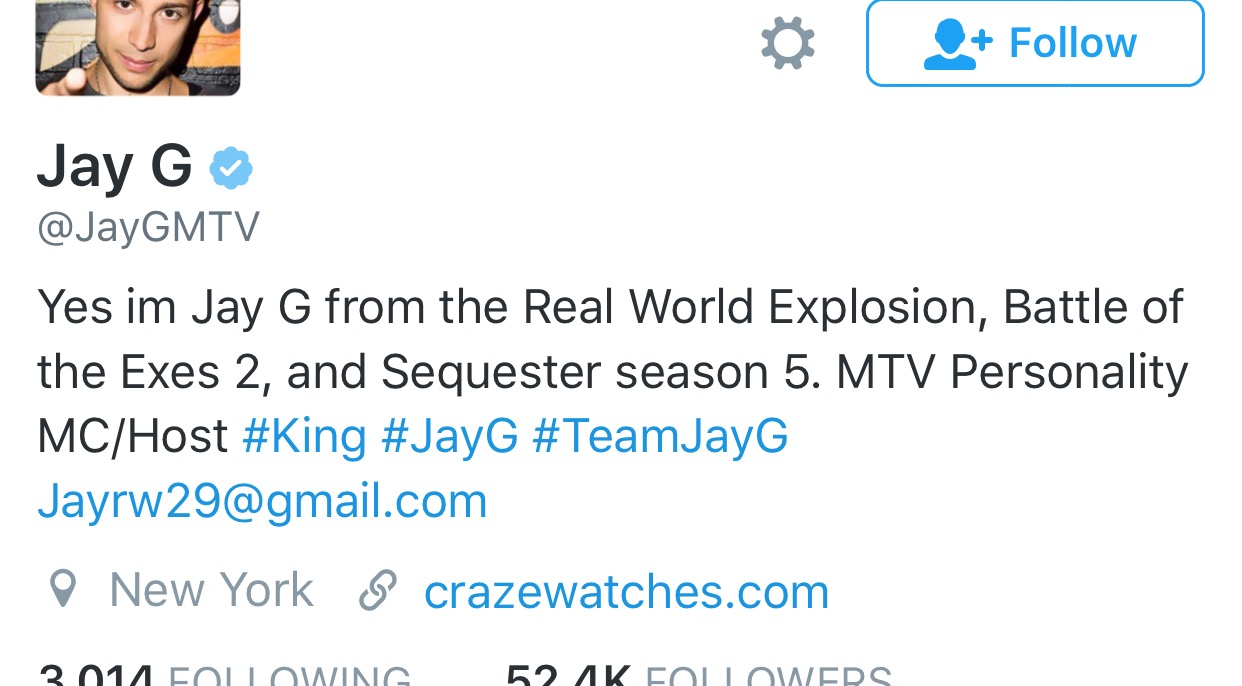Image resolution: width=1242 pixels, height=686 pixels.
Task: Open the #TeamJayG hashtag
Action: tap(660, 437)
